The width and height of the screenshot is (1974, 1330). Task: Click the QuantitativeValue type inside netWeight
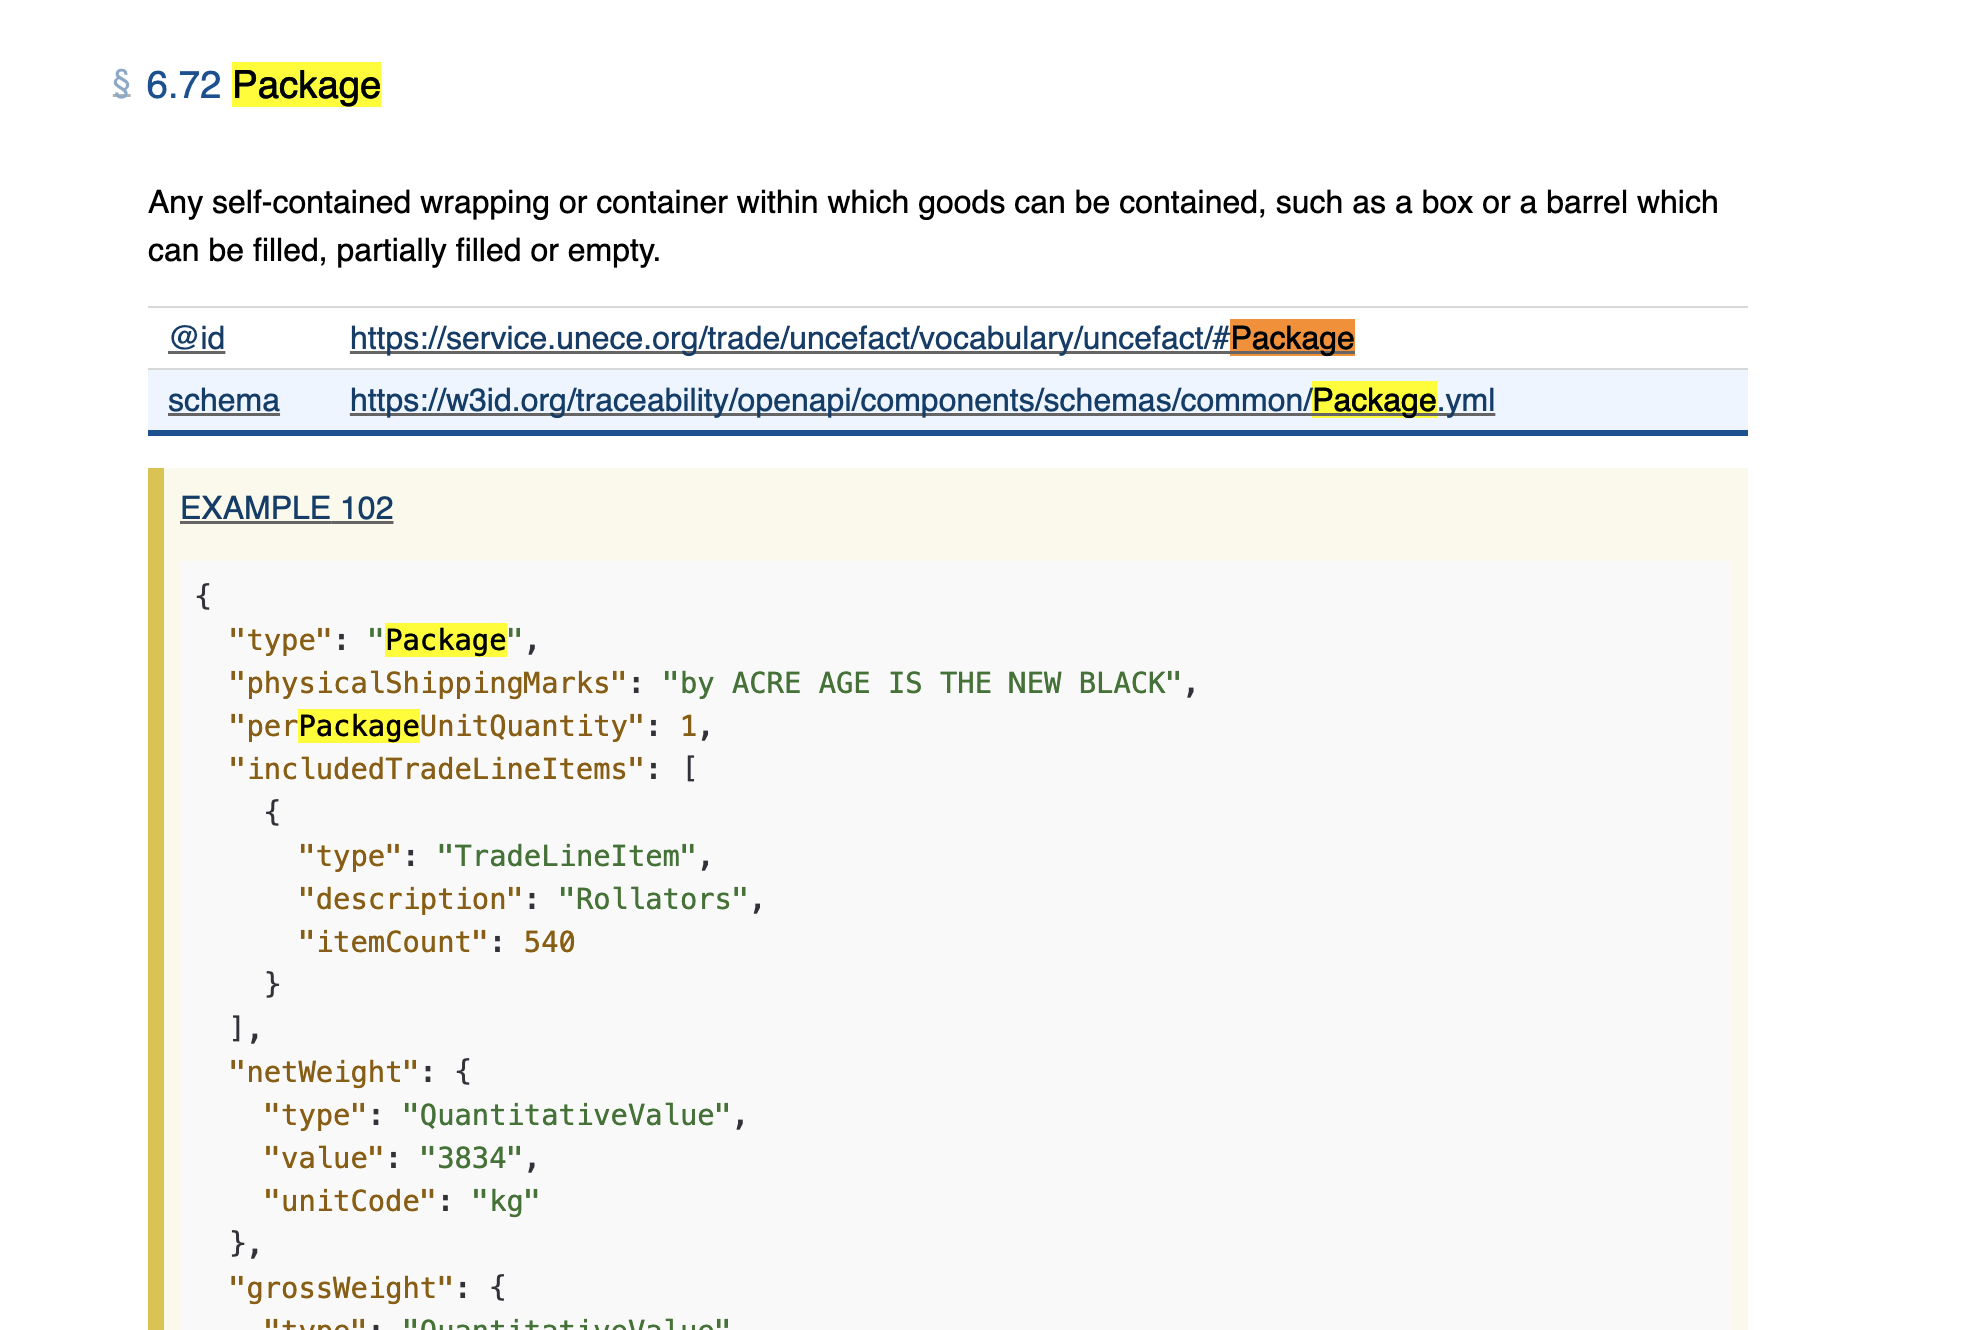(x=572, y=1114)
